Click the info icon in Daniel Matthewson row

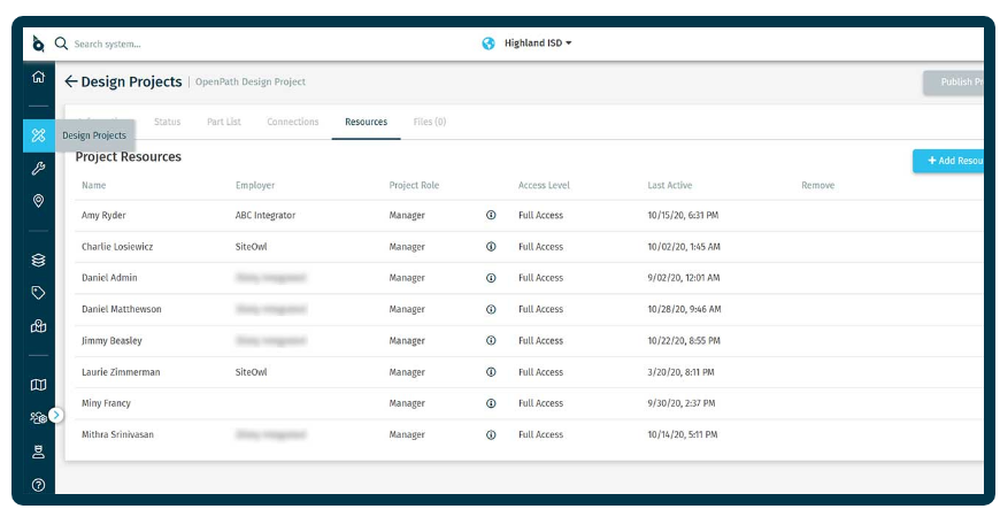[x=491, y=309]
